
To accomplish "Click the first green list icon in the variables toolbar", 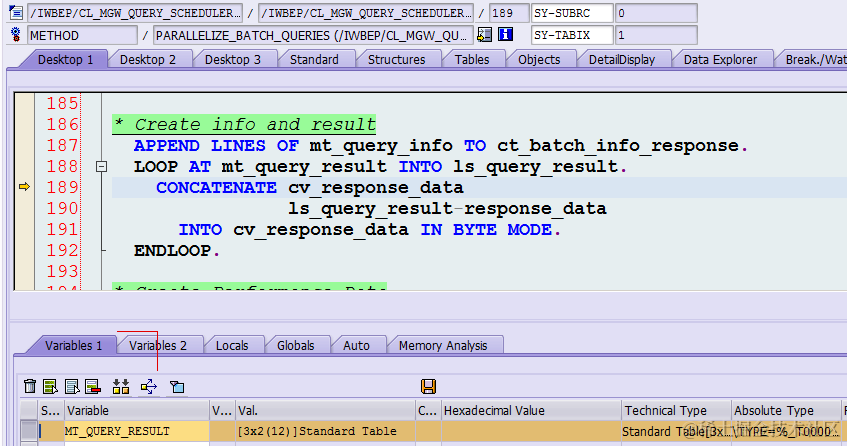I will [50, 386].
